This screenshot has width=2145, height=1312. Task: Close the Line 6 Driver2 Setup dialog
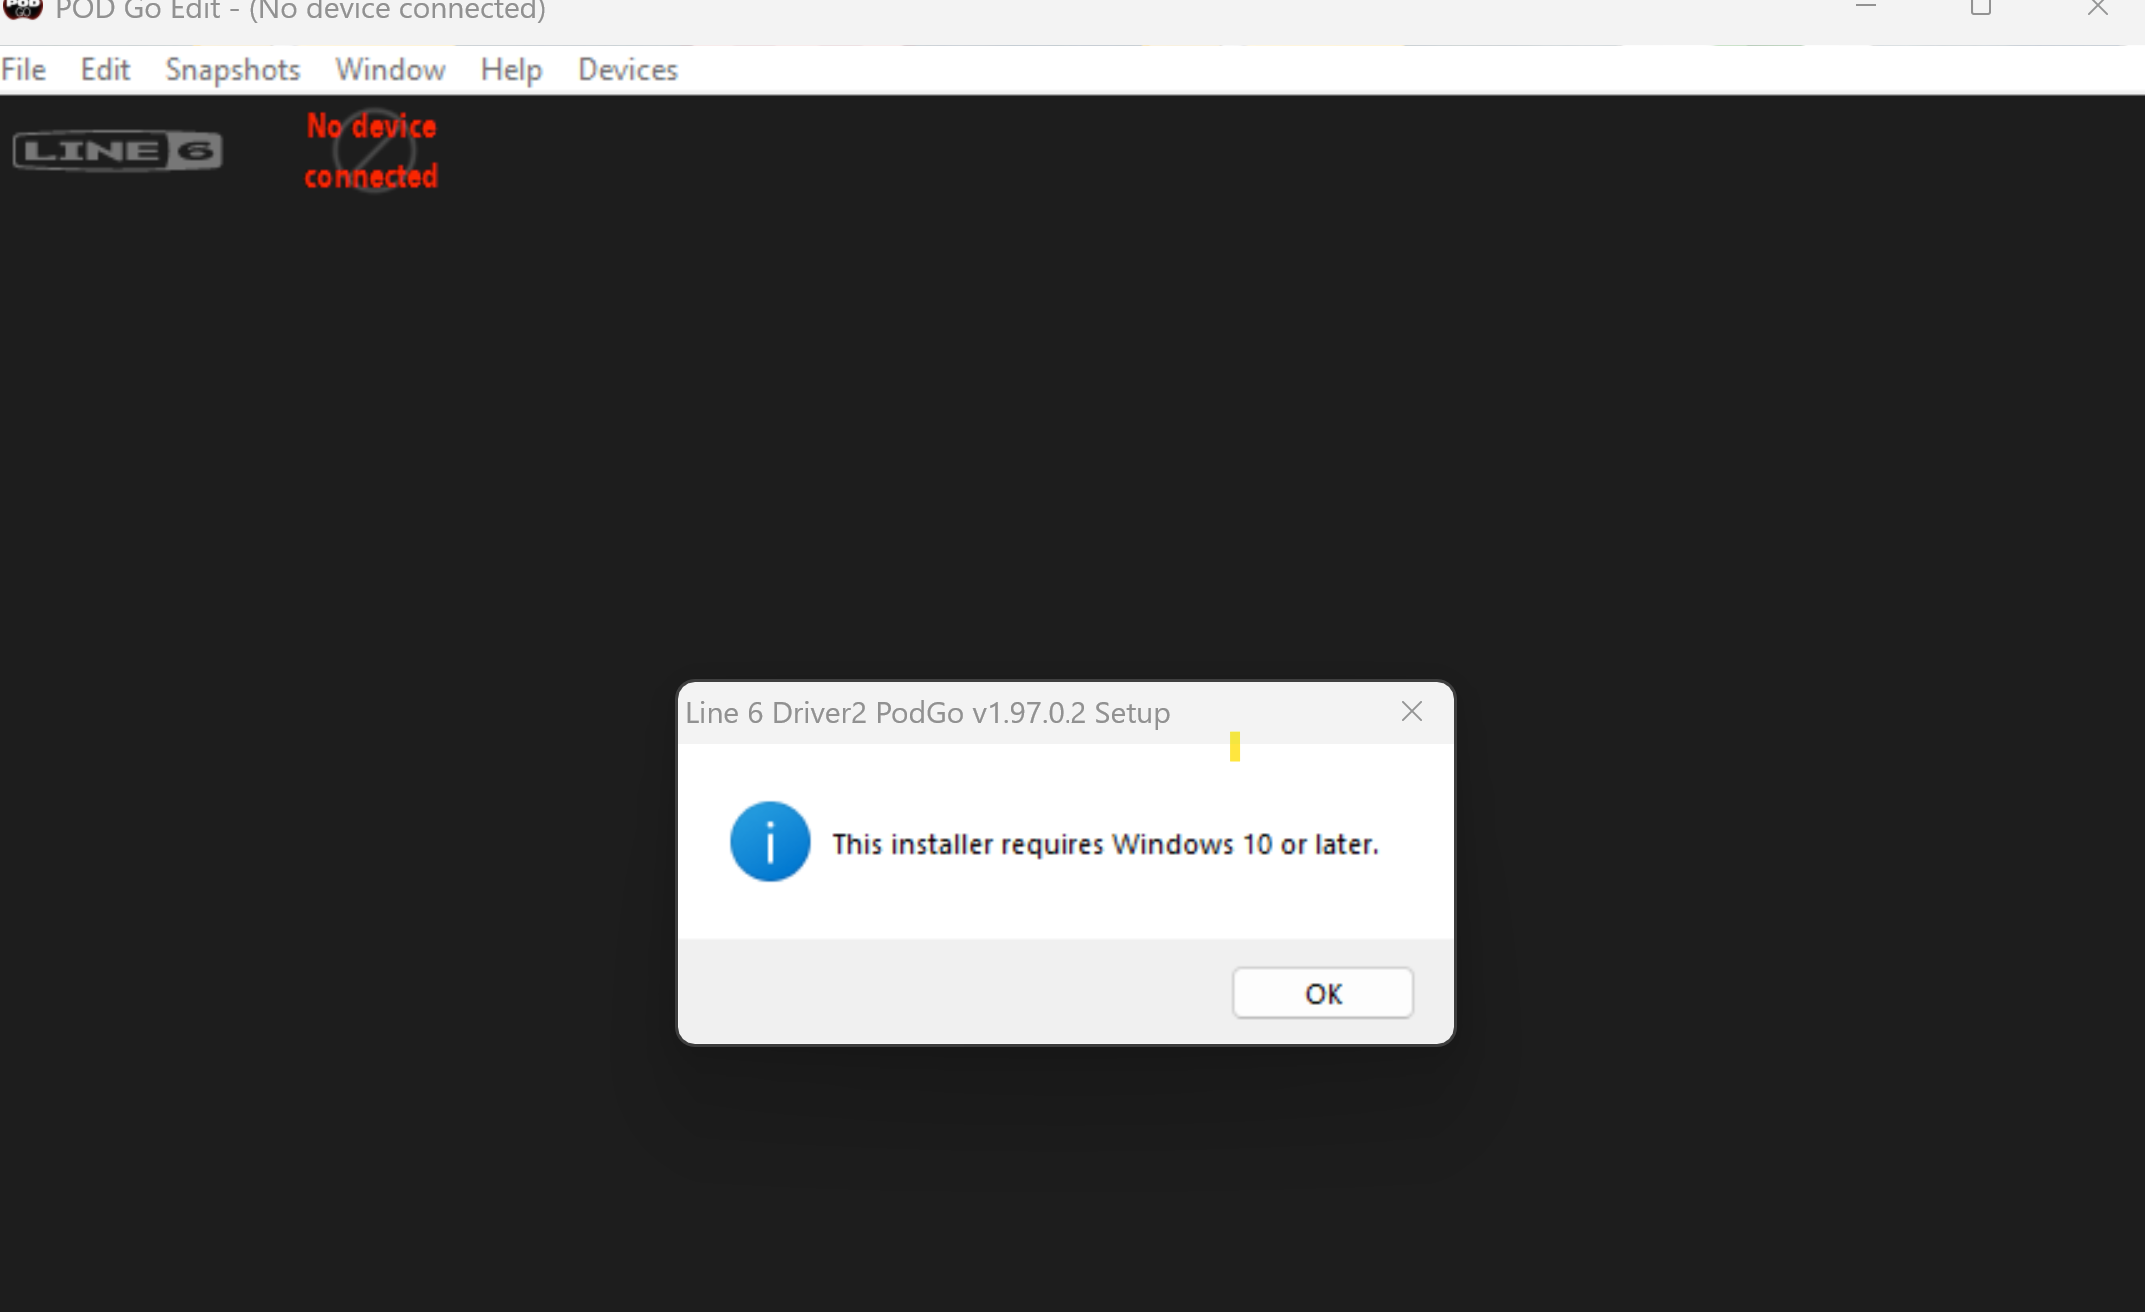[x=1411, y=712]
